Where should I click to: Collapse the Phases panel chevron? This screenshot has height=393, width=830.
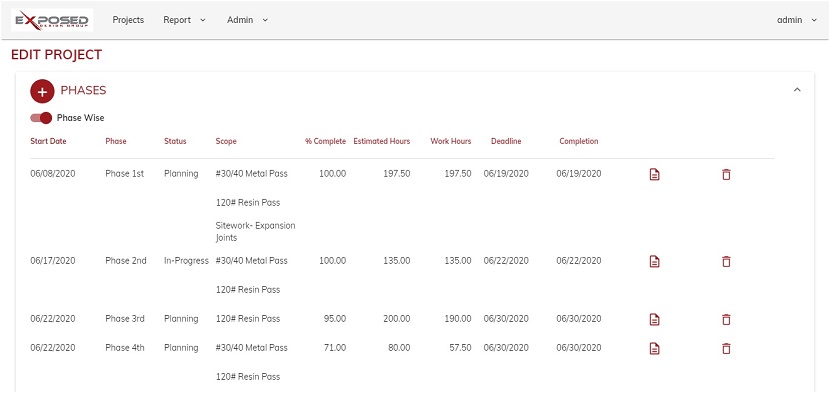point(797,90)
